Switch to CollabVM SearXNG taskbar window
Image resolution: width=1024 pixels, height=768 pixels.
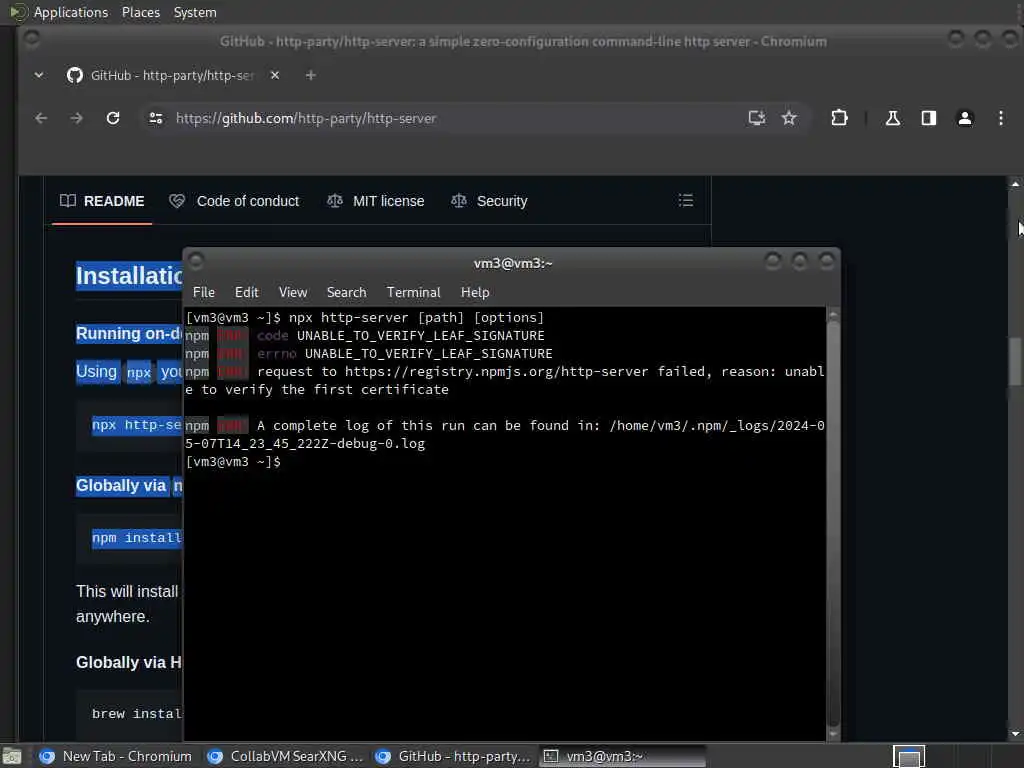[285, 756]
